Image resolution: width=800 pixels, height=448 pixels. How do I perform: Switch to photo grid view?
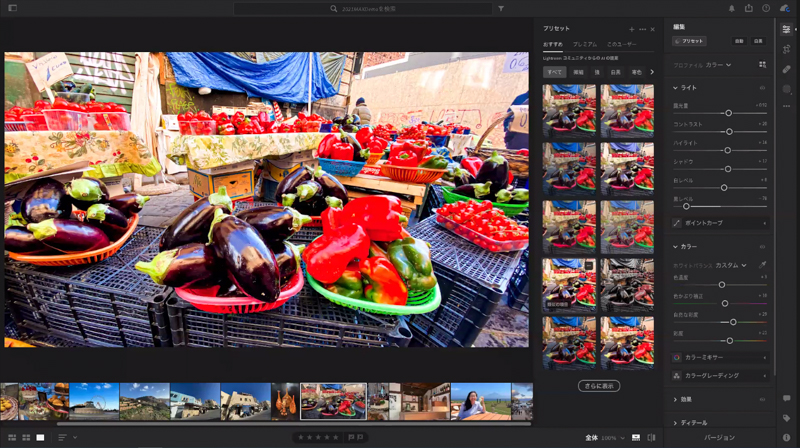tap(12, 437)
